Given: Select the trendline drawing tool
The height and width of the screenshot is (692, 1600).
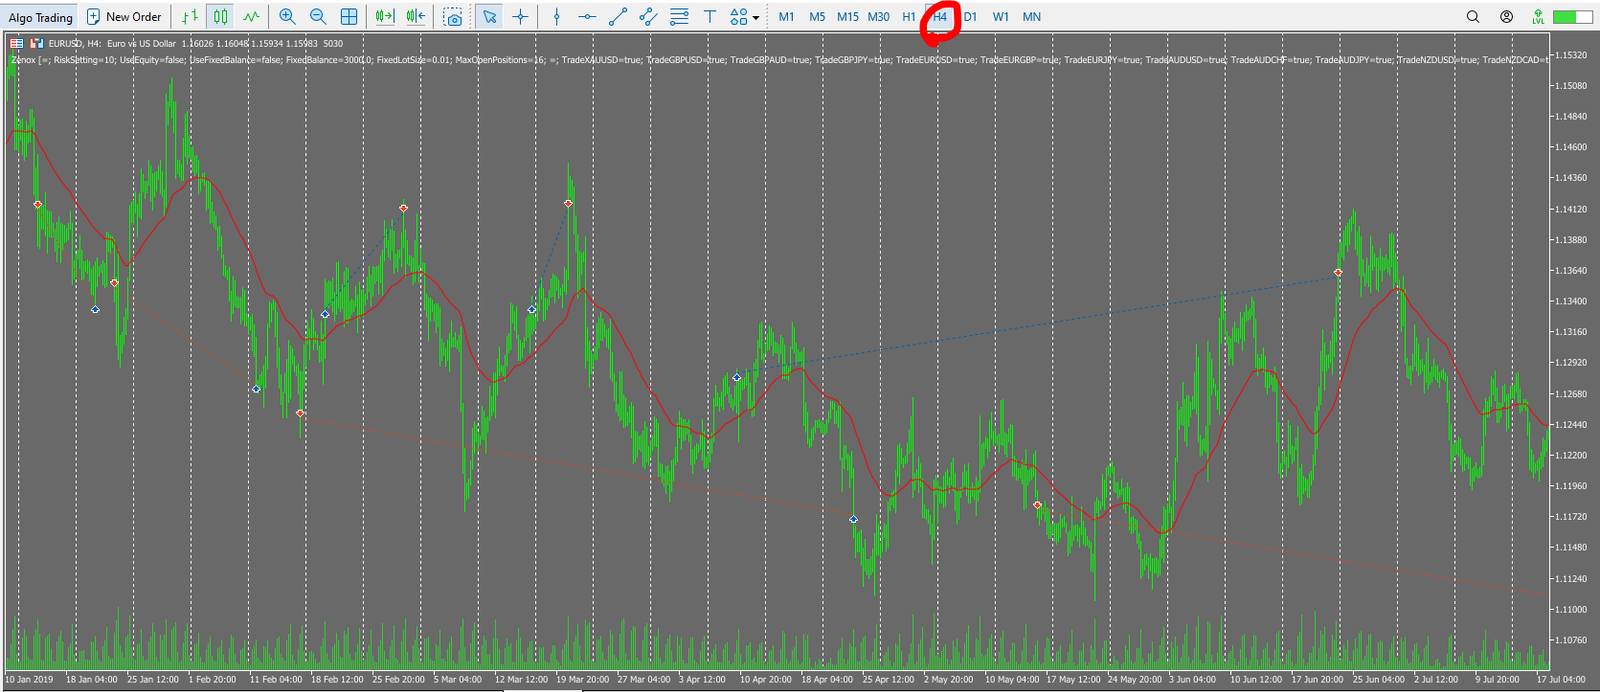Looking at the screenshot, I should [x=618, y=17].
